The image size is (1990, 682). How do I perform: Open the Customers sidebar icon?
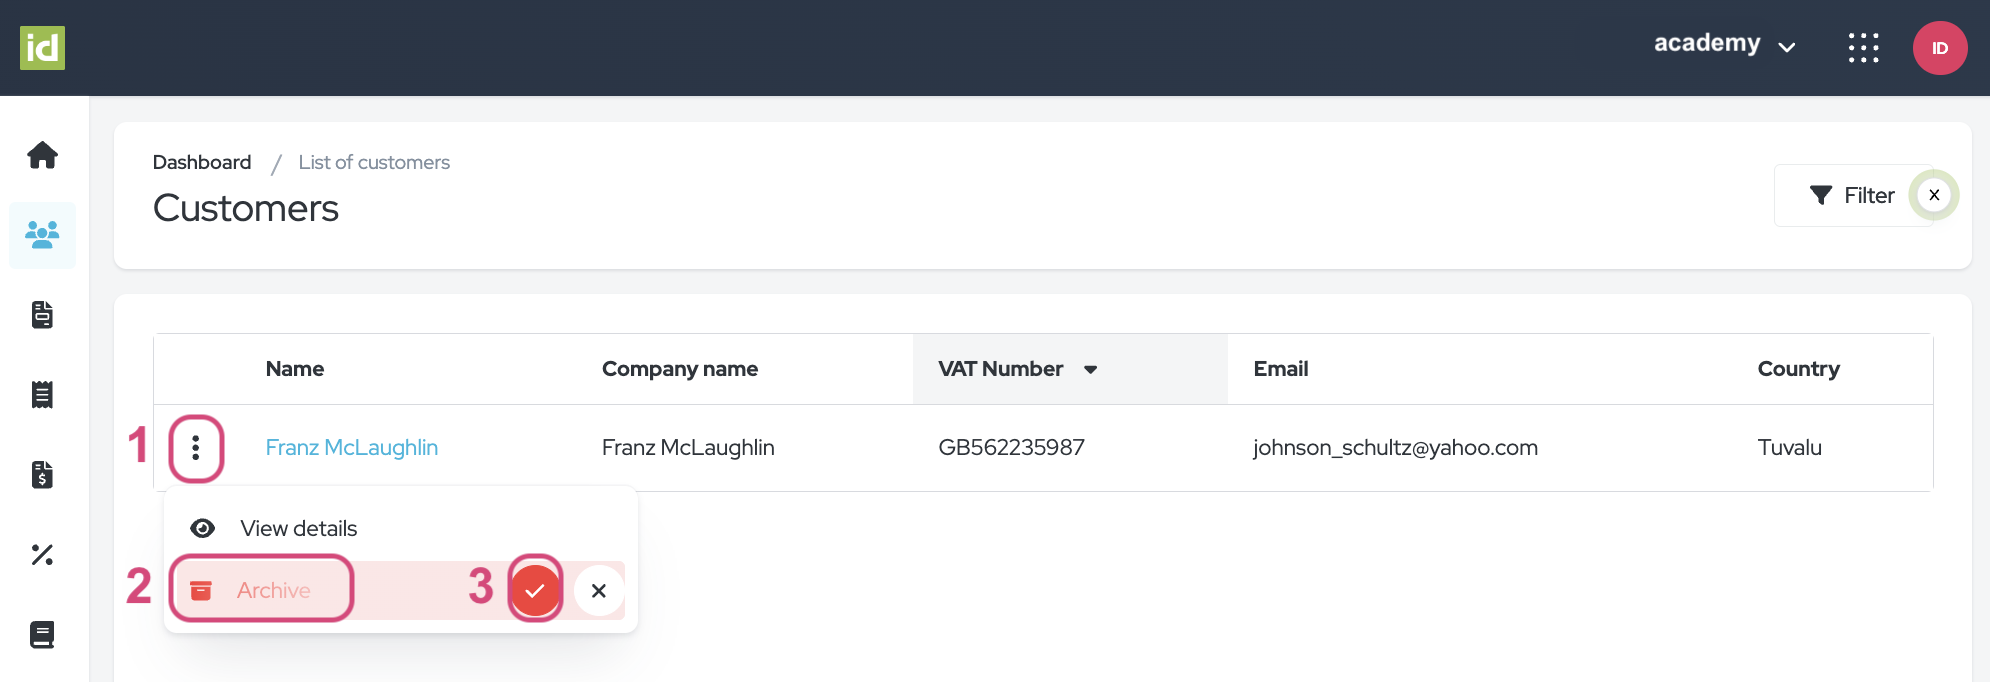42,235
